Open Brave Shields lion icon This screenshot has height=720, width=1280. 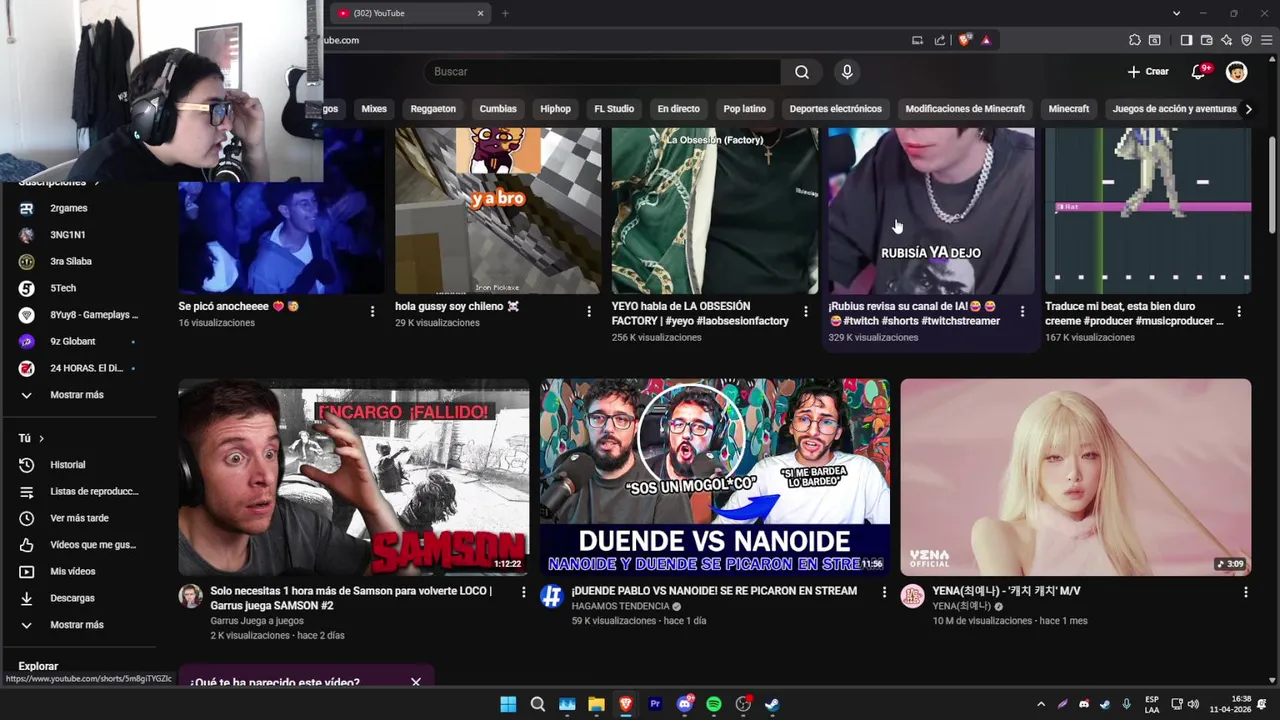[964, 40]
